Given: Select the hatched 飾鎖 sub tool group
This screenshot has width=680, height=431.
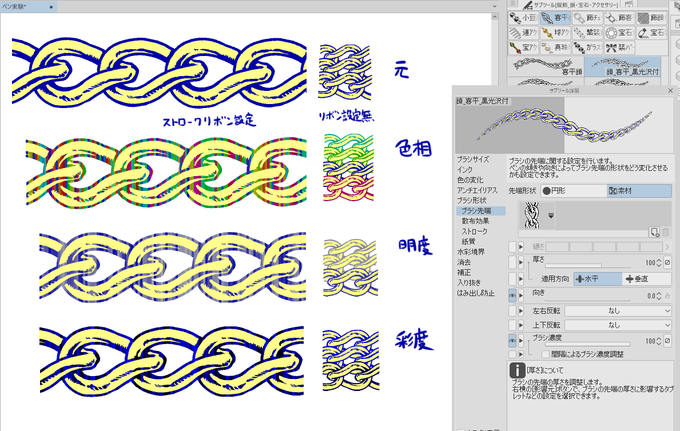Looking at the screenshot, I should (x=652, y=18).
